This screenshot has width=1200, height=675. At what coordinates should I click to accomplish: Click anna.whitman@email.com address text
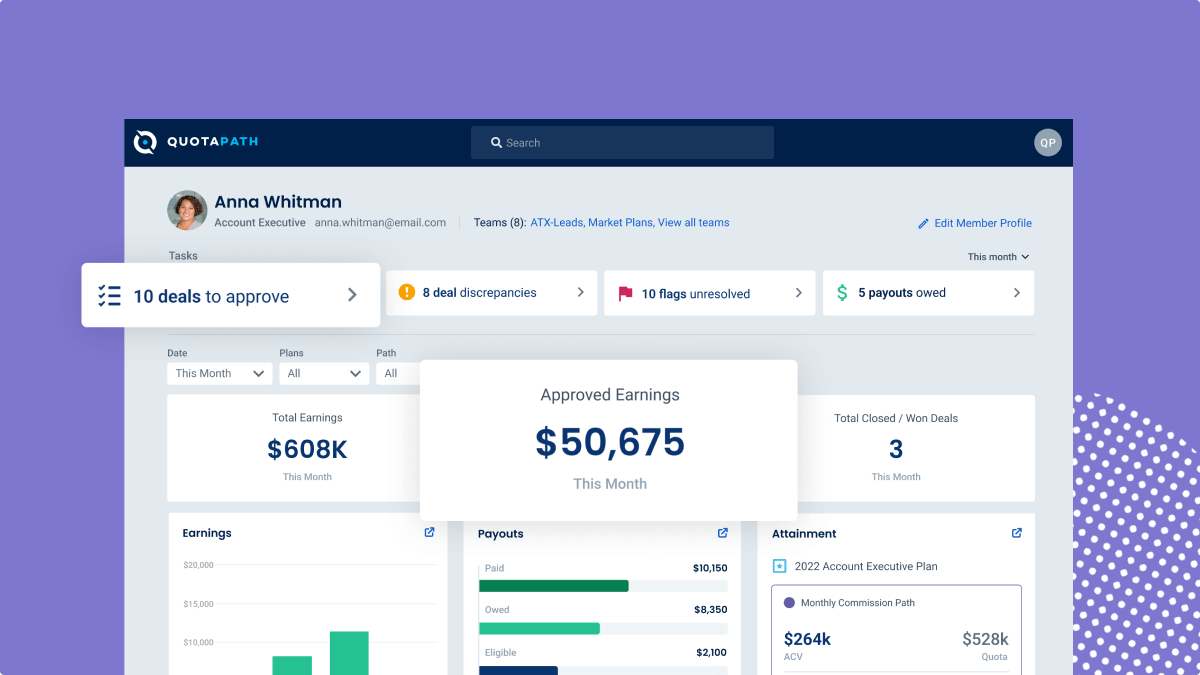[x=380, y=222]
